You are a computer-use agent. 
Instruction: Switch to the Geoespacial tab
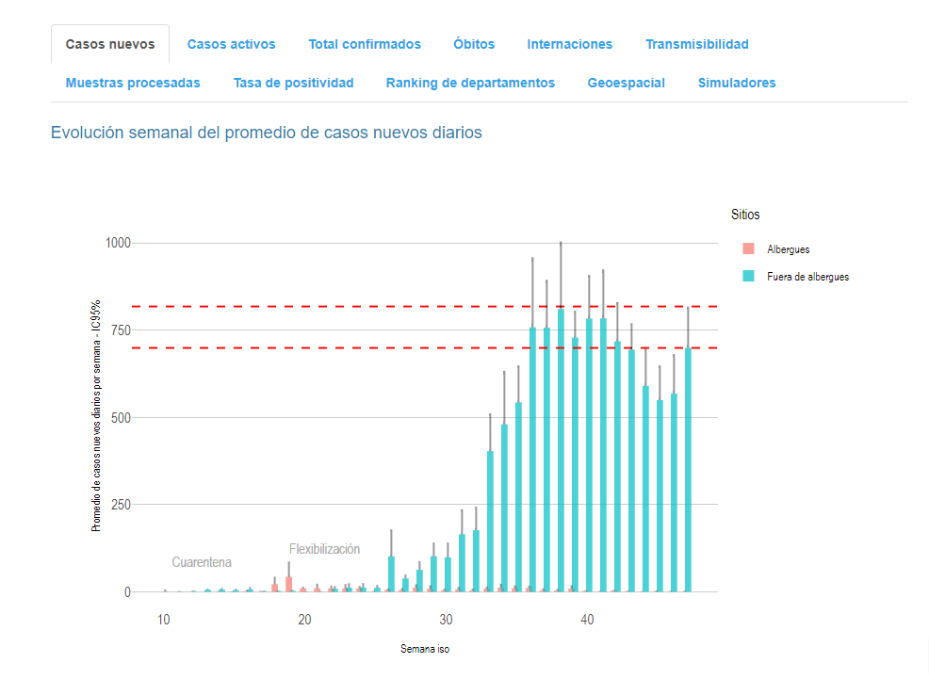point(626,83)
